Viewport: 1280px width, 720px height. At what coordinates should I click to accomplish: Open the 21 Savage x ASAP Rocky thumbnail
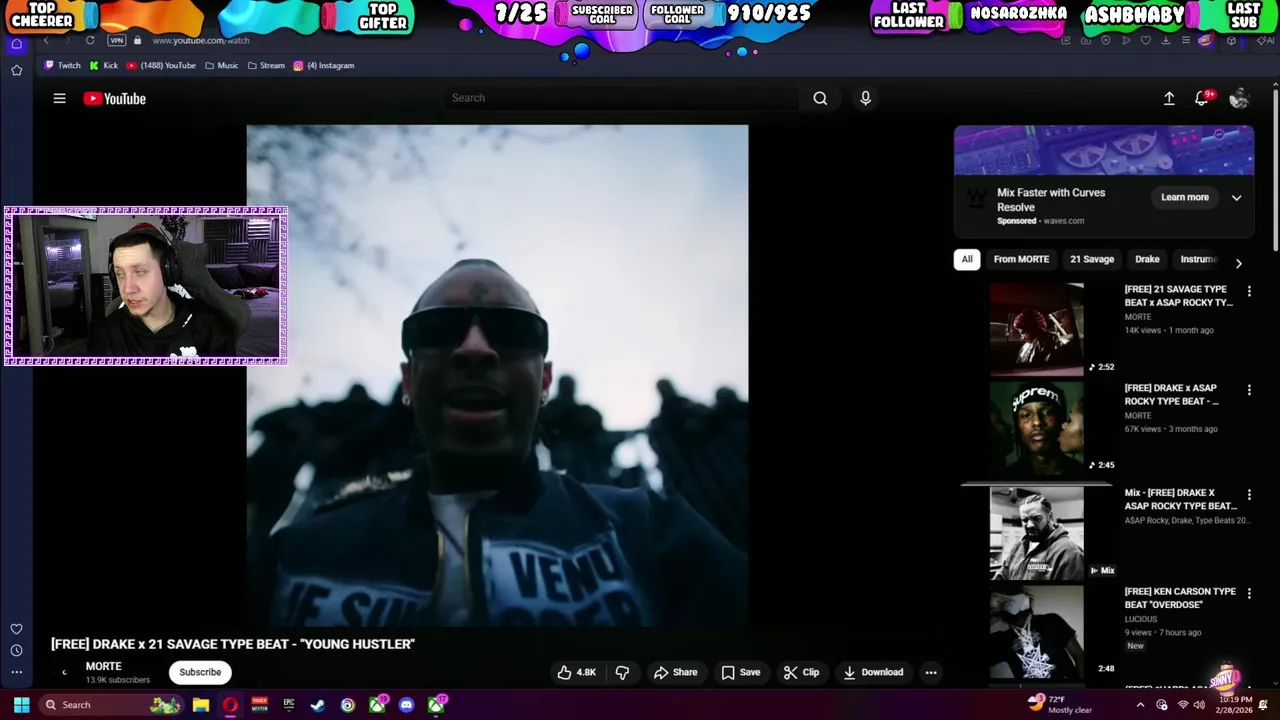pos(1036,329)
